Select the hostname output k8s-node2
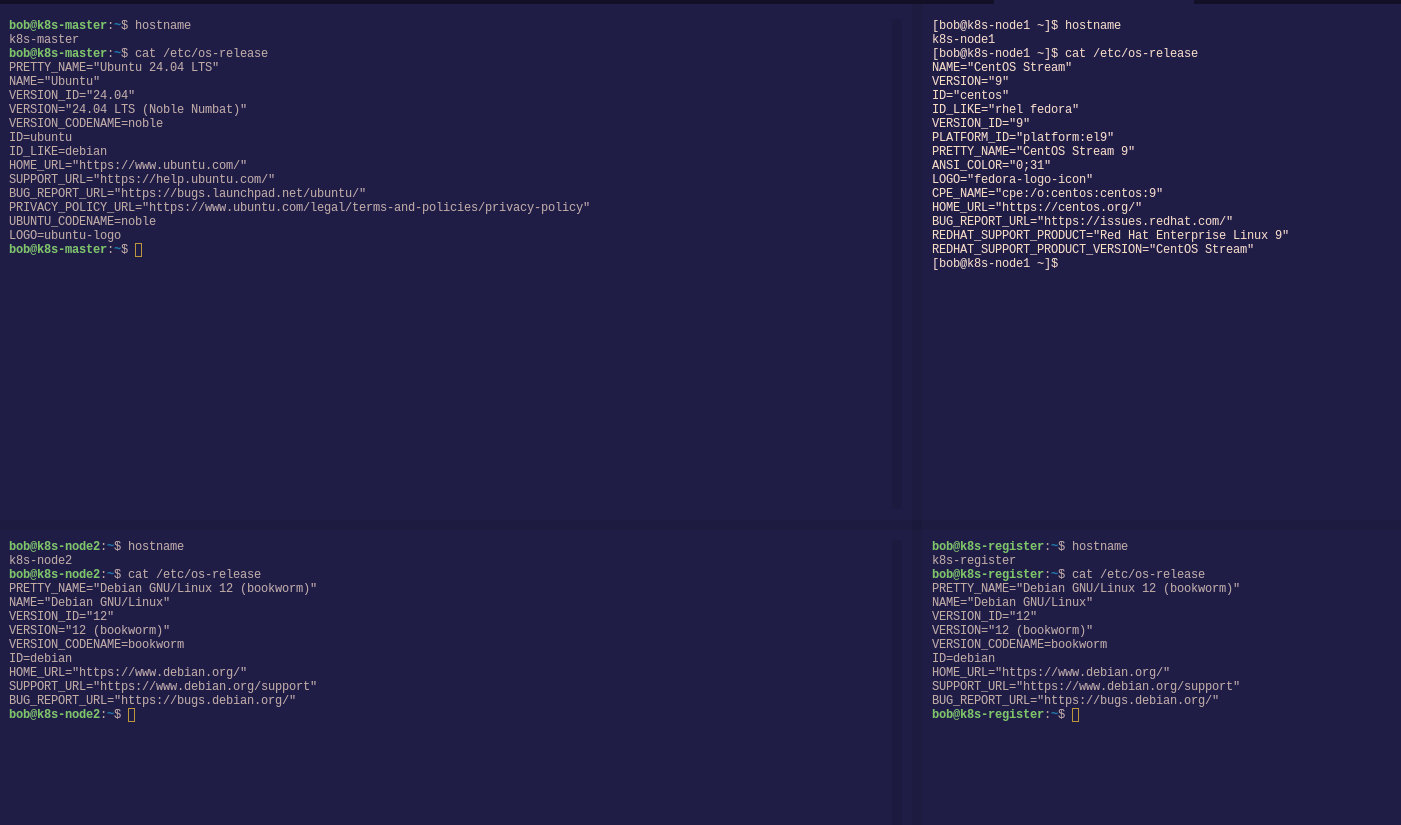 tap(40, 560)
